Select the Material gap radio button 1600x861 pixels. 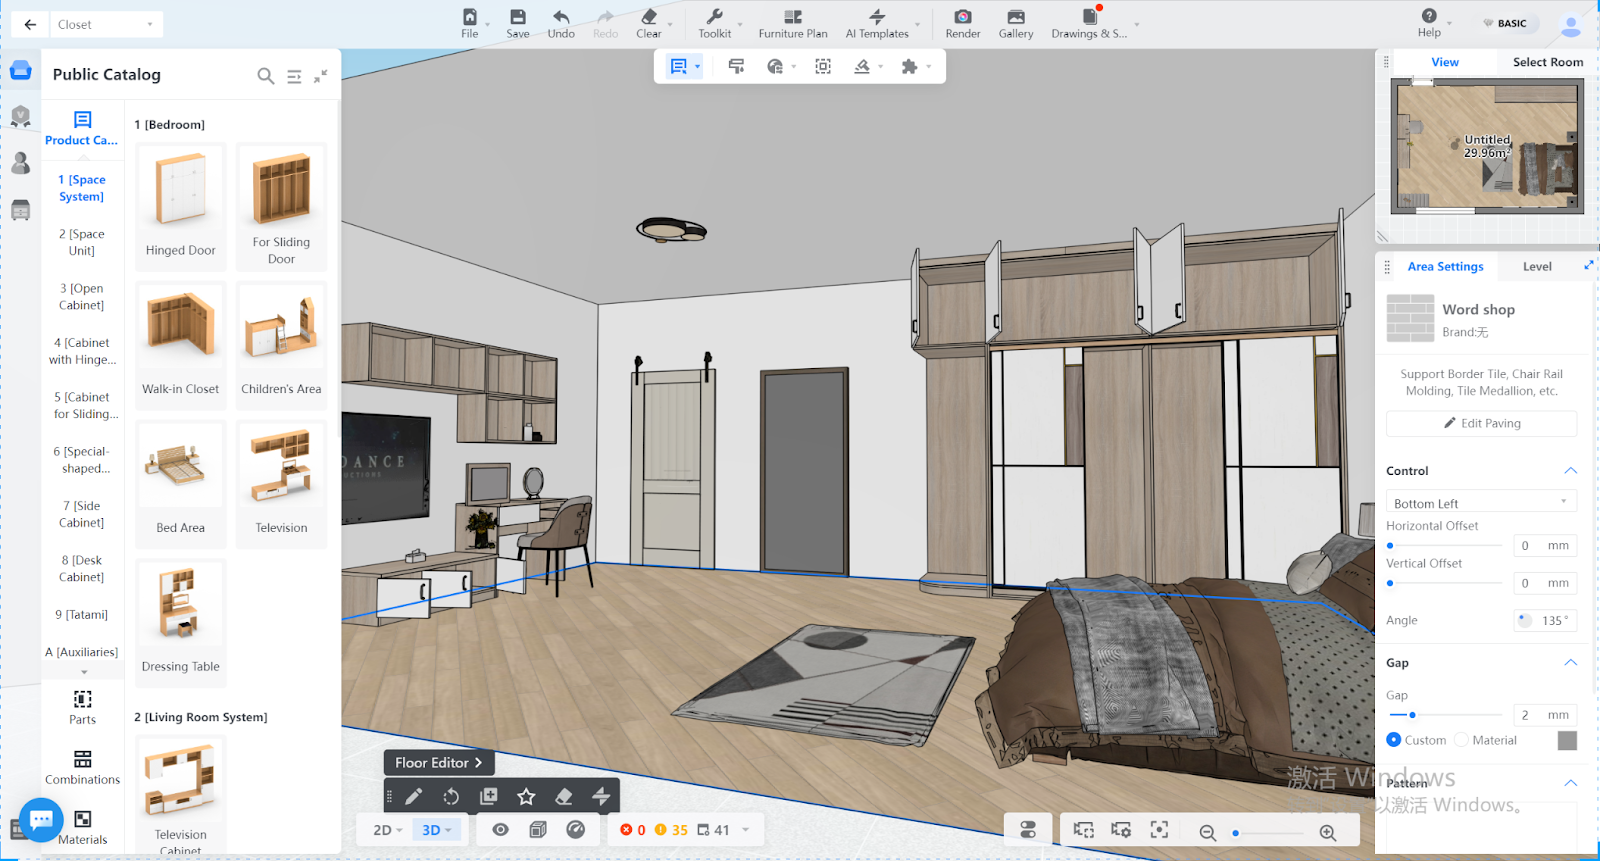pyautogui.click(x=1461, y=740)
